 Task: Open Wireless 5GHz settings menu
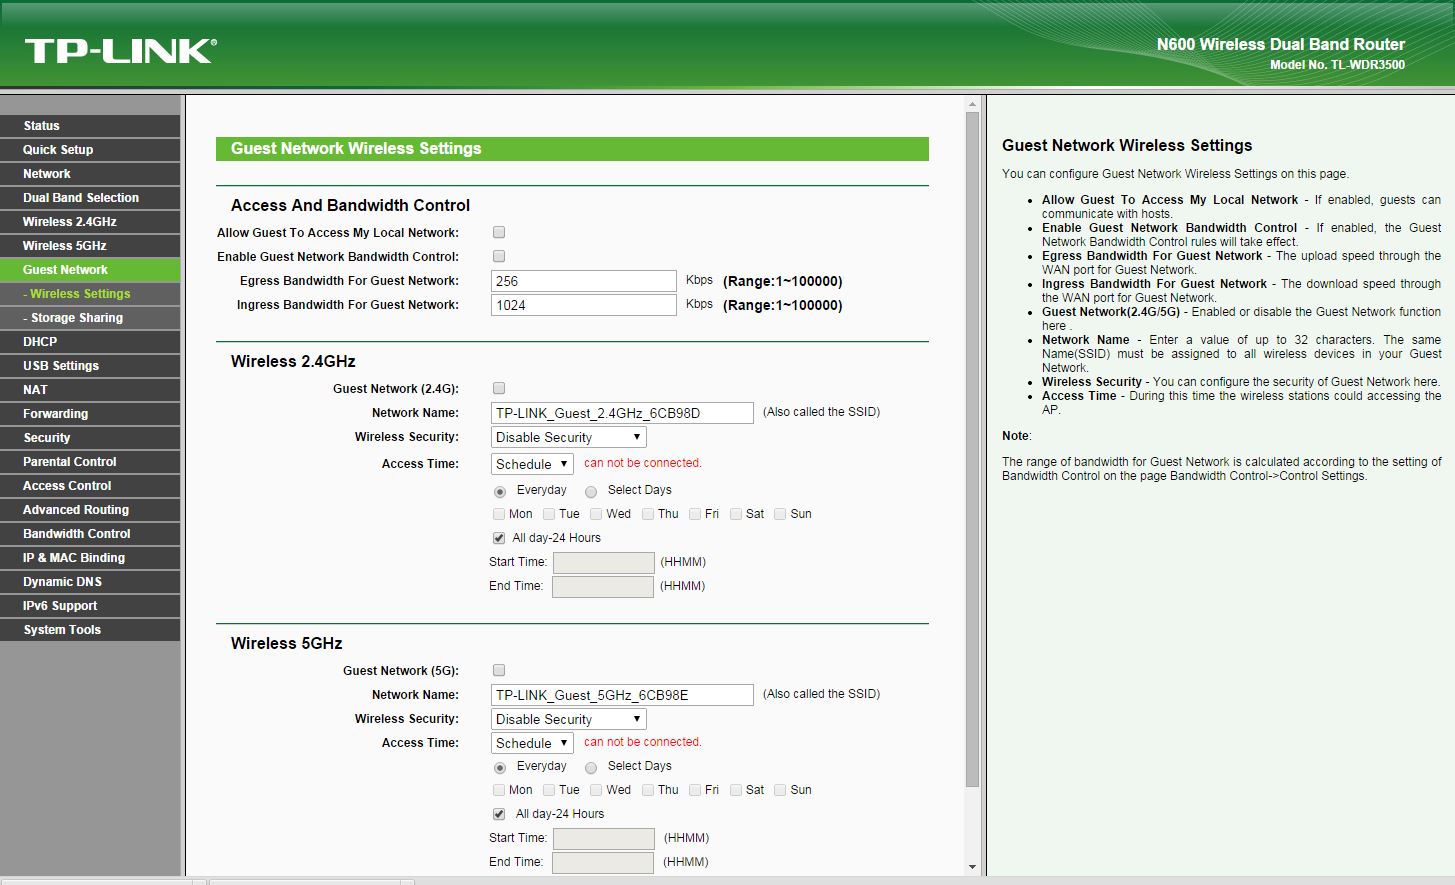point(90,246)
